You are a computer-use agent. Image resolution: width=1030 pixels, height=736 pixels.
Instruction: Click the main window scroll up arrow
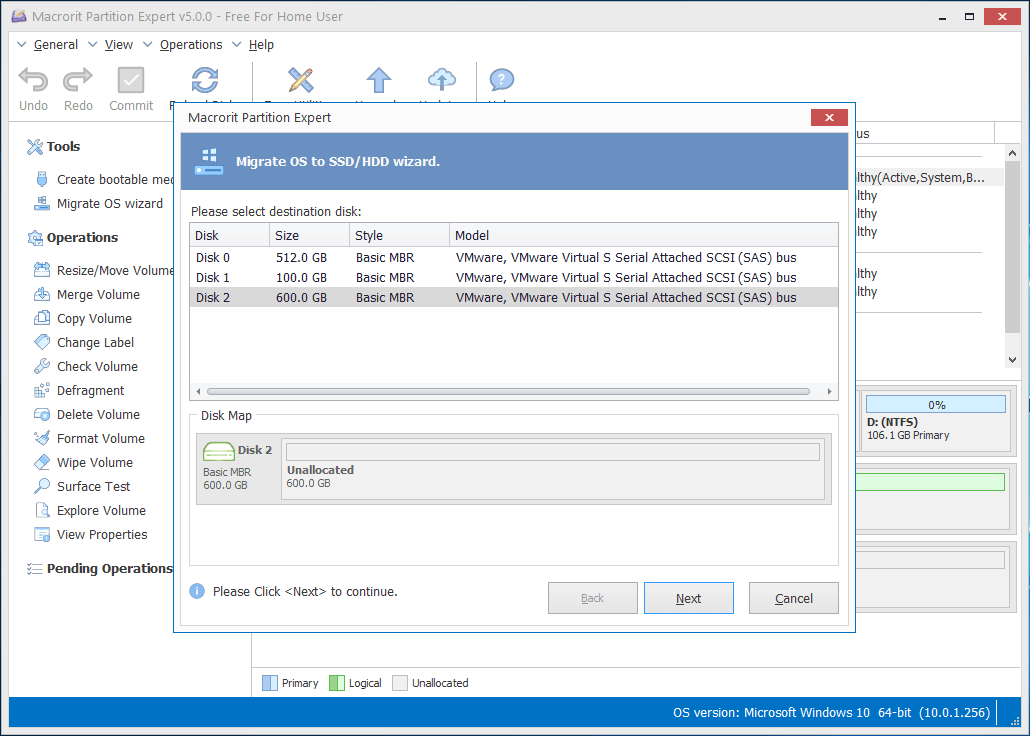click(x=1012, y=152)
